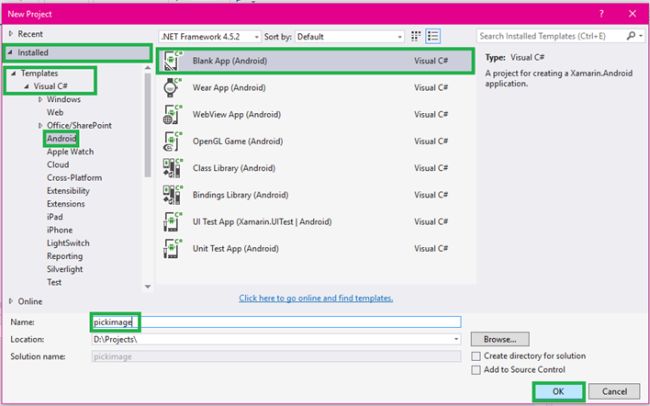Expand the Office/SharePoint tree node

[x=40, y=125]
